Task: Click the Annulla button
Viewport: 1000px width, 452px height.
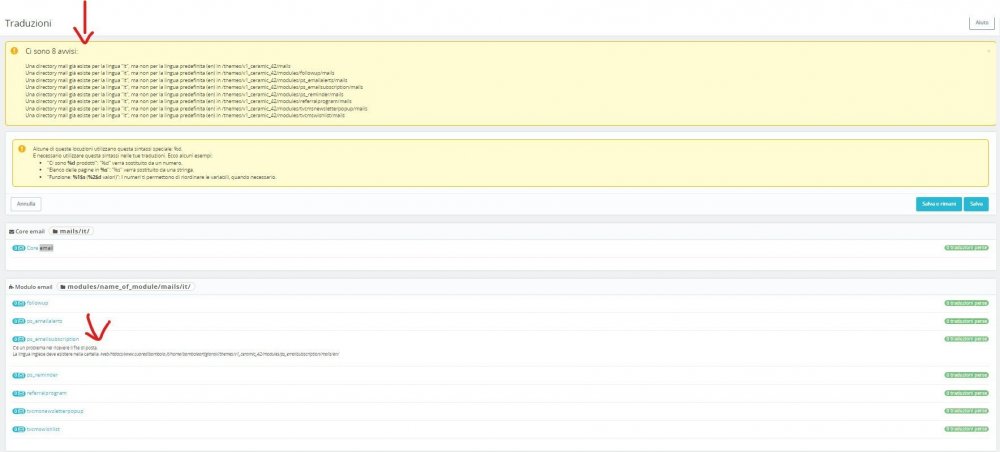Action: click(26, 204)
